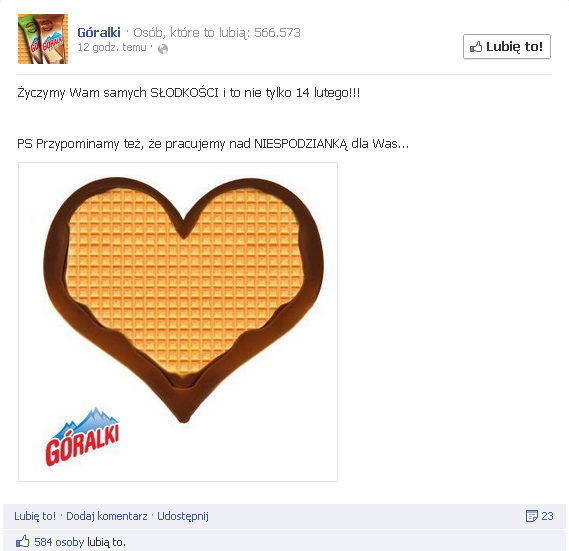Open the 23 comments count
Viewport: 569px width, 551px height.
(547, 516)
